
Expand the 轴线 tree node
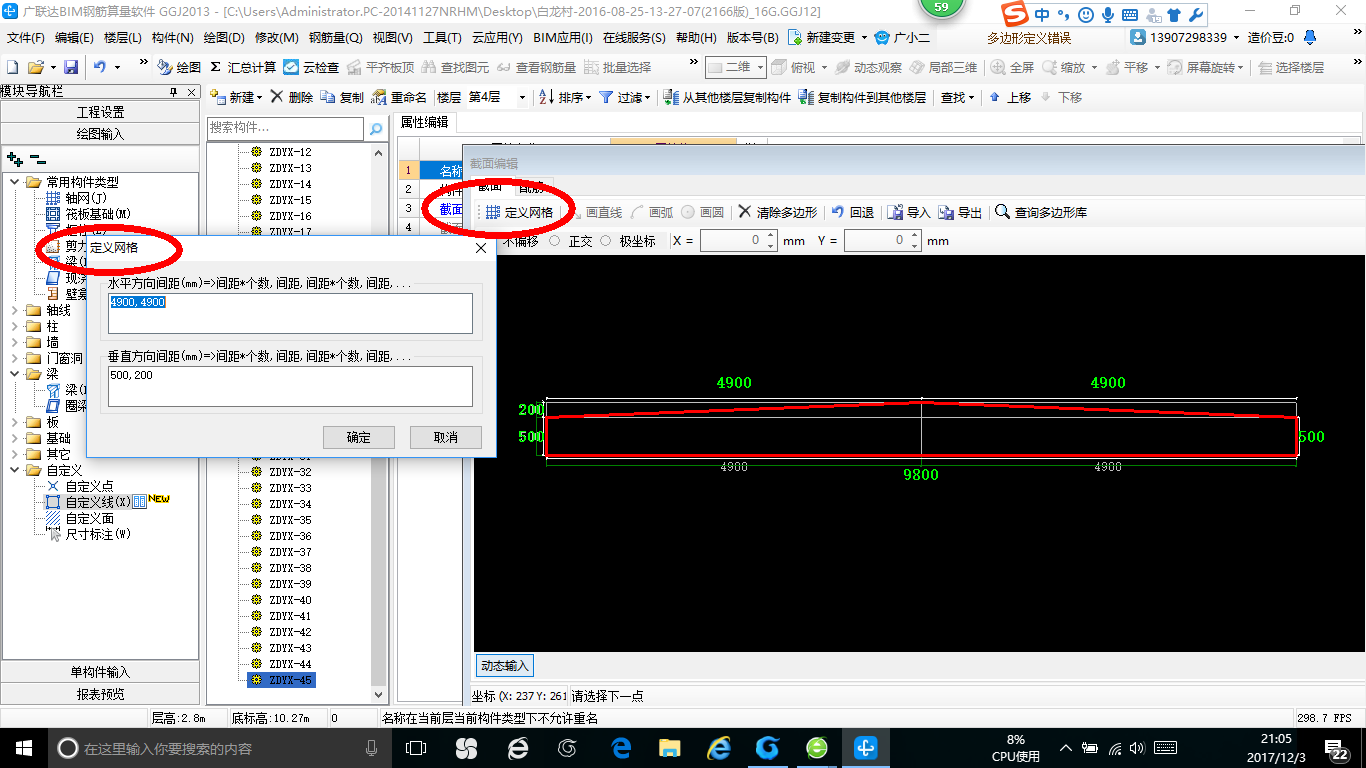15,310
